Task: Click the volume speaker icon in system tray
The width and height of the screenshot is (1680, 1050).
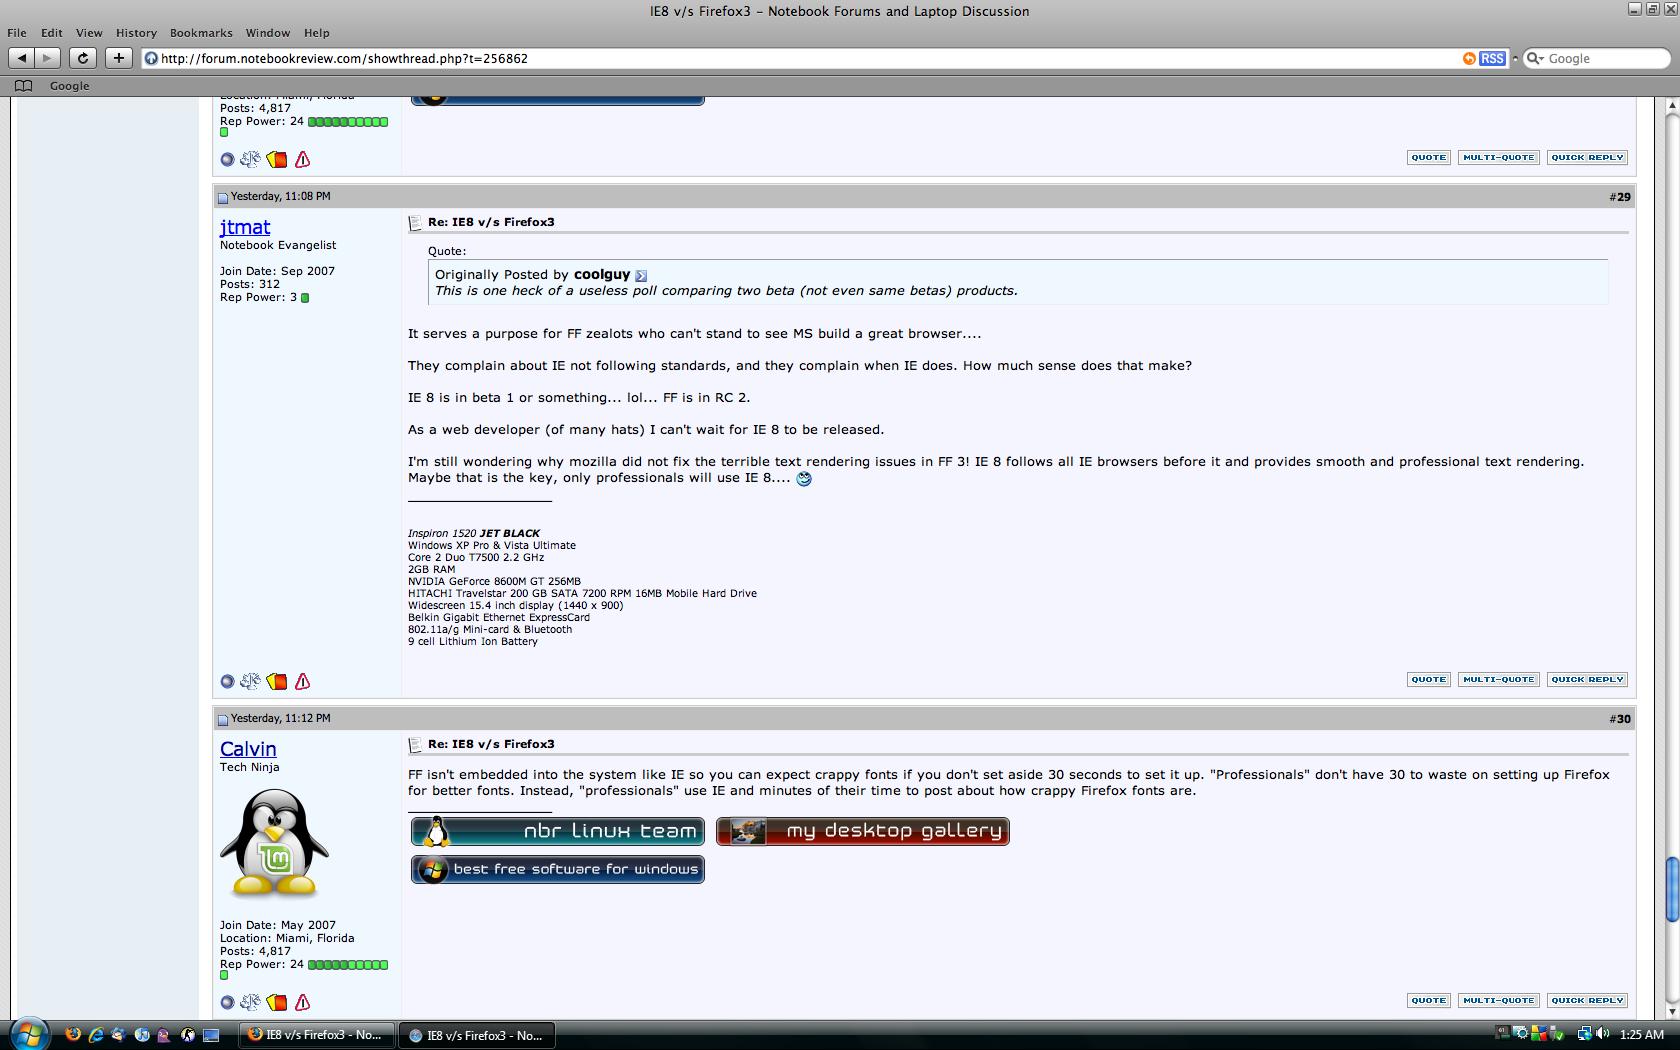Action: pyautogui.click(x=1602, y=1034)
